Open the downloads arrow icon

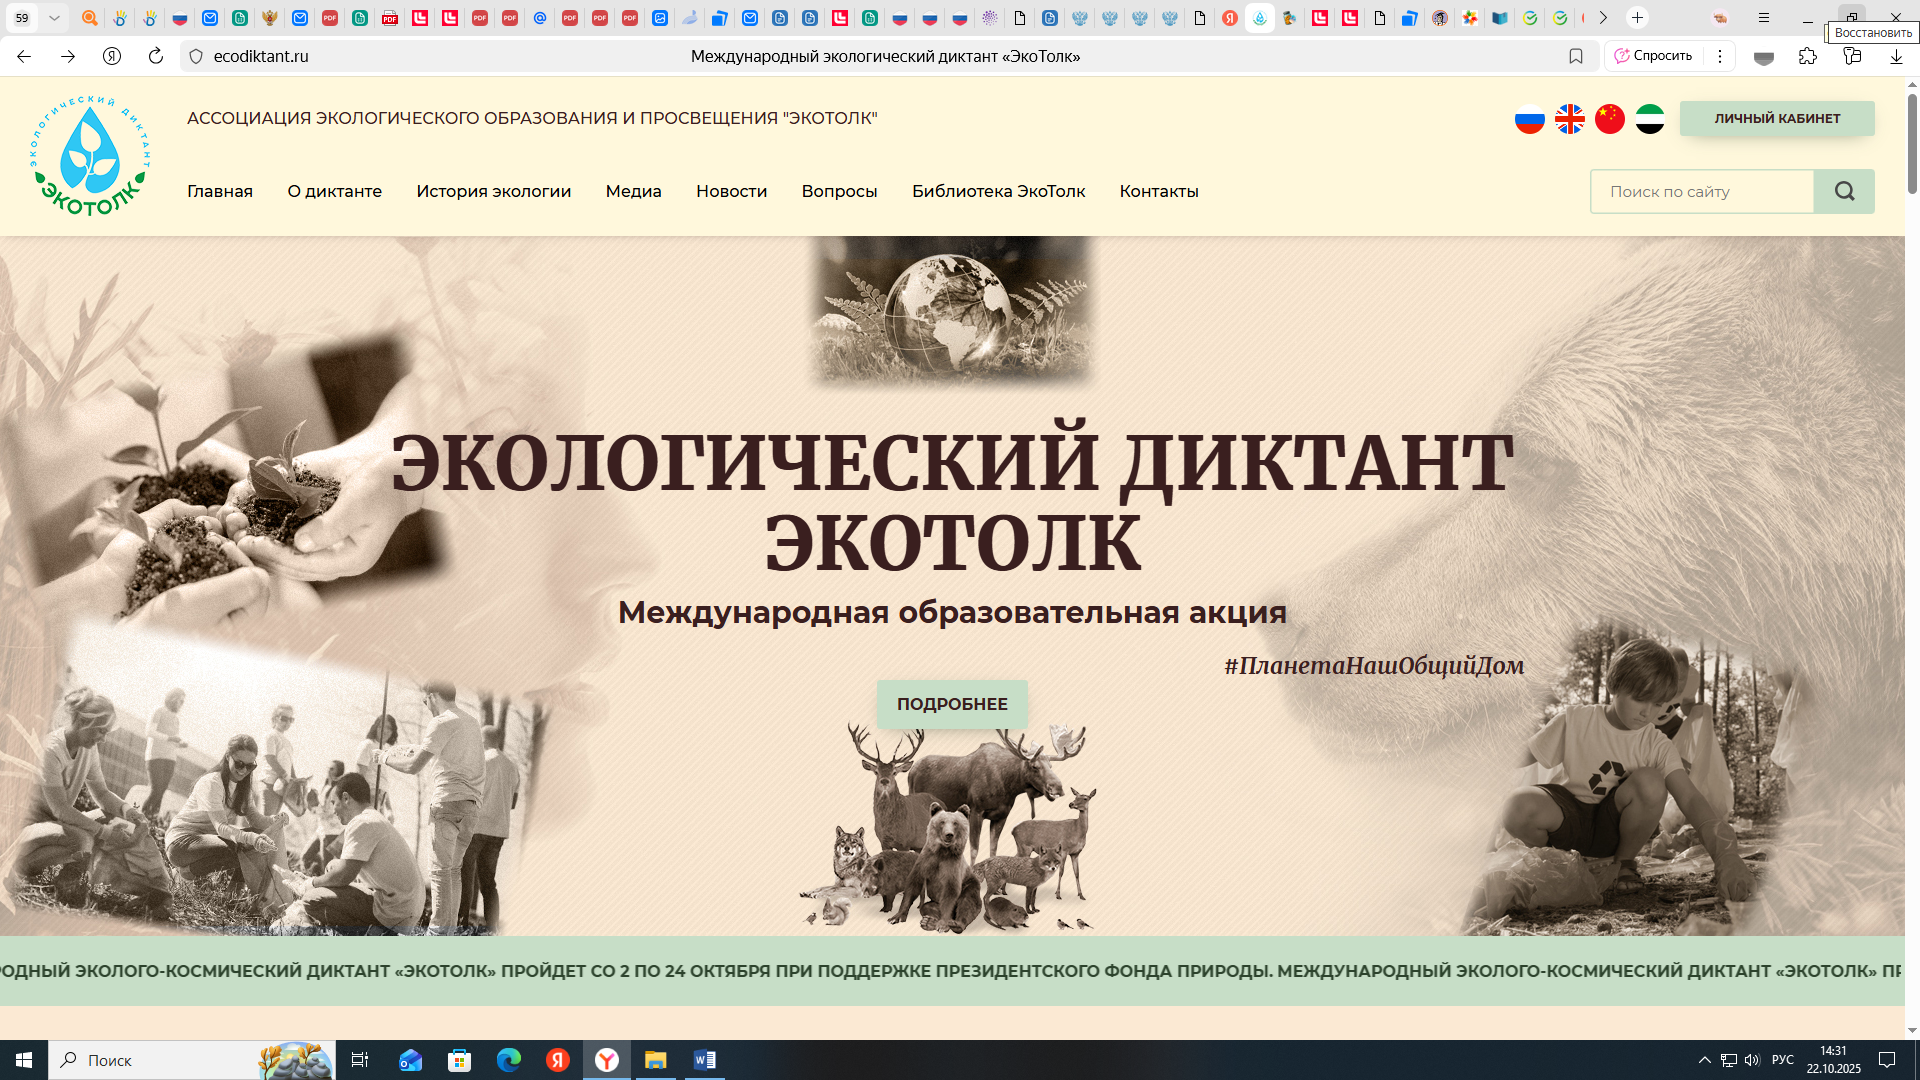(1896, 56)
